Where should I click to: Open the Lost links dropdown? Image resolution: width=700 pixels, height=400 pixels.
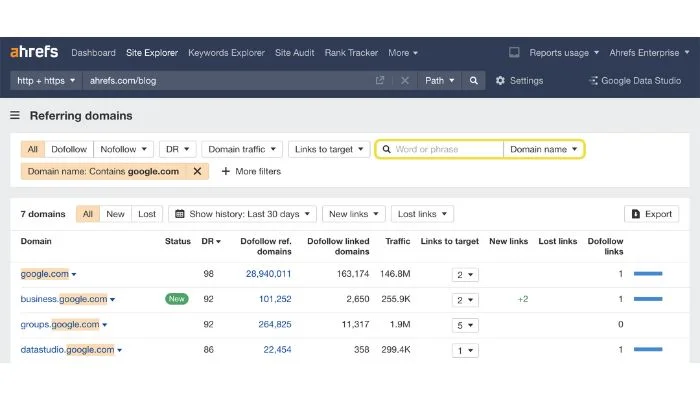(422, 214)
